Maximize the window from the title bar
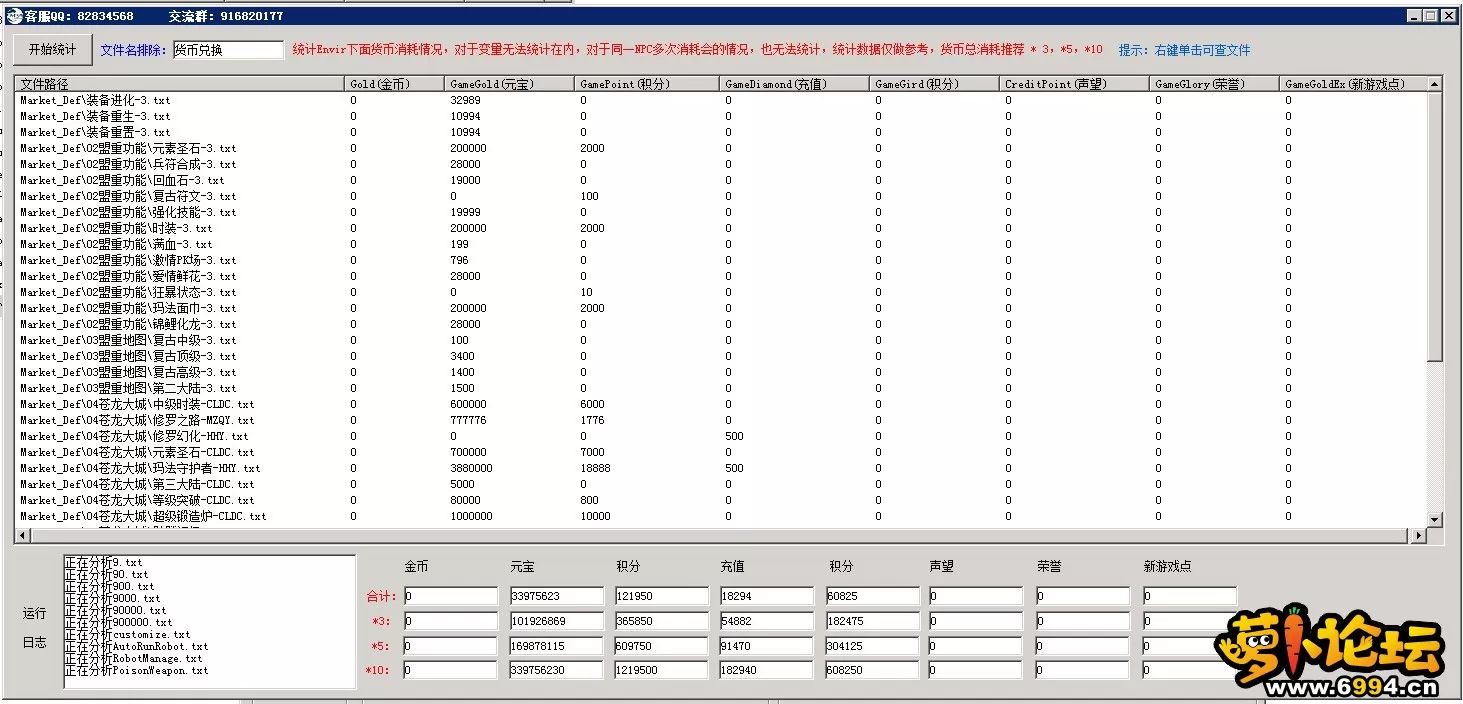This screenshot has height=704, width=1463. (1430, 16)
